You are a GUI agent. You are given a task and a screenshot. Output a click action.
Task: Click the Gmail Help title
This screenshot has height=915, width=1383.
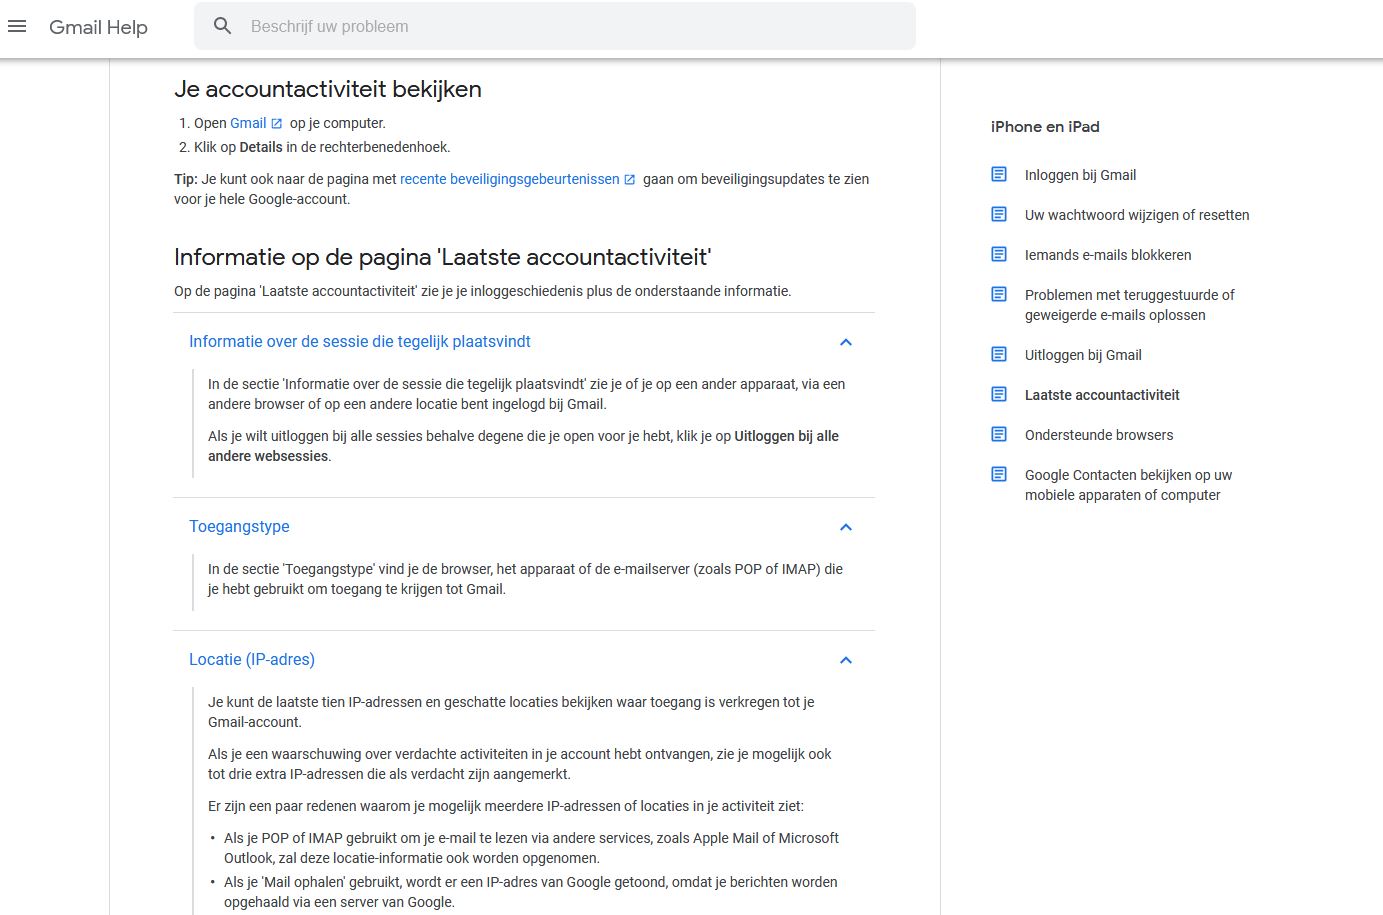coord(98,27)
